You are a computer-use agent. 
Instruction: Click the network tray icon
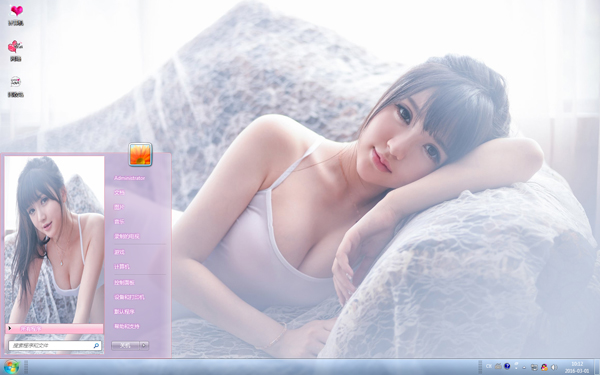(x=534, y=367)
